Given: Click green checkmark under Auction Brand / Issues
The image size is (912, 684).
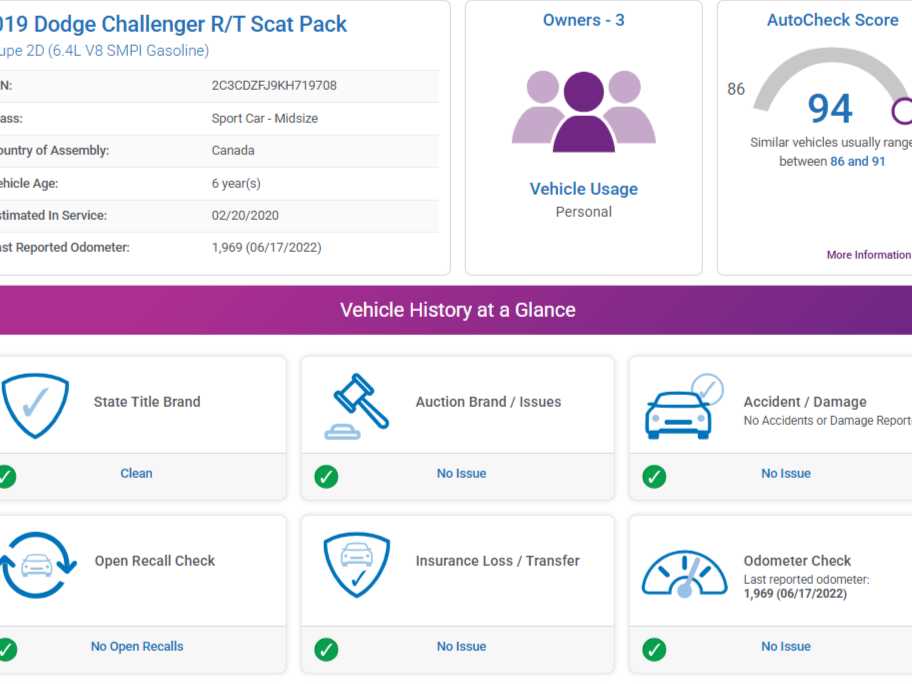Looking at the screenshot, I should tap(326, 476).
